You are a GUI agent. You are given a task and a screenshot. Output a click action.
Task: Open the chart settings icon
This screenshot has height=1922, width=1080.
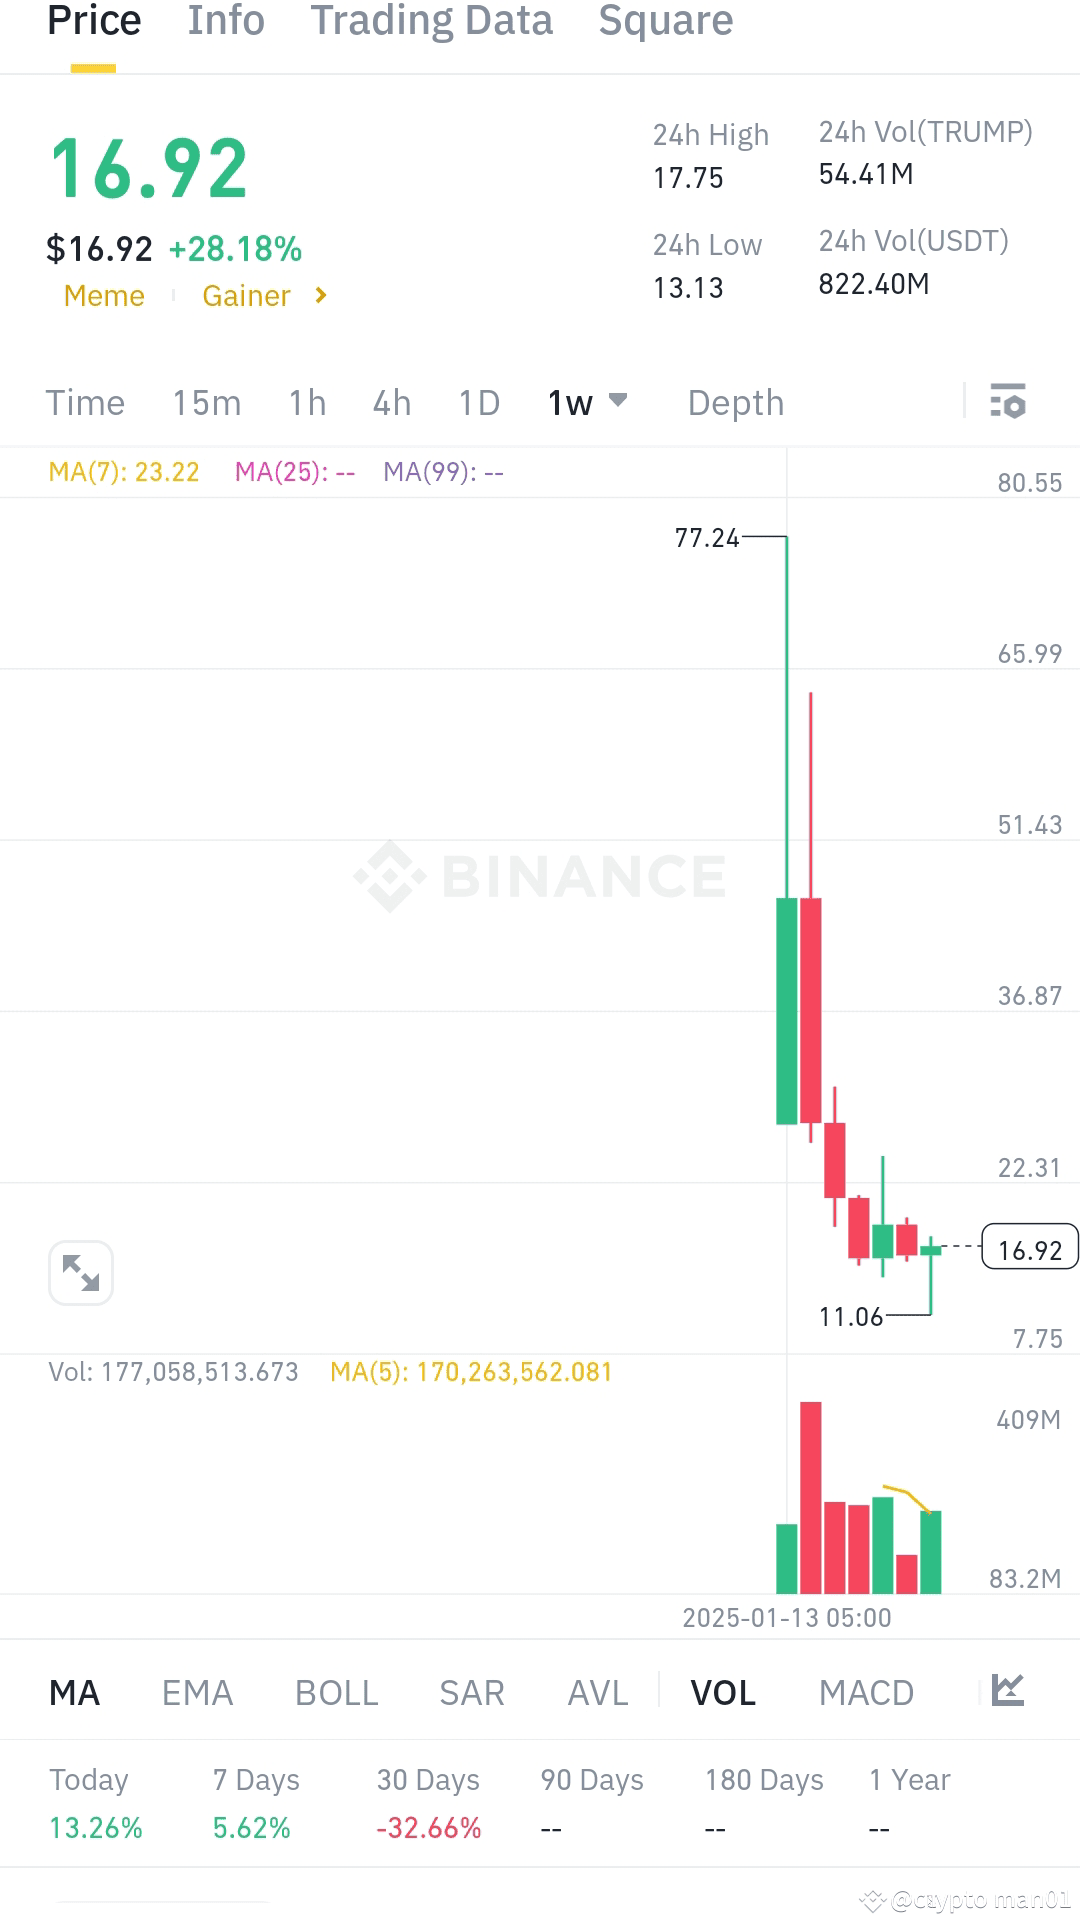click(1008, 402)
